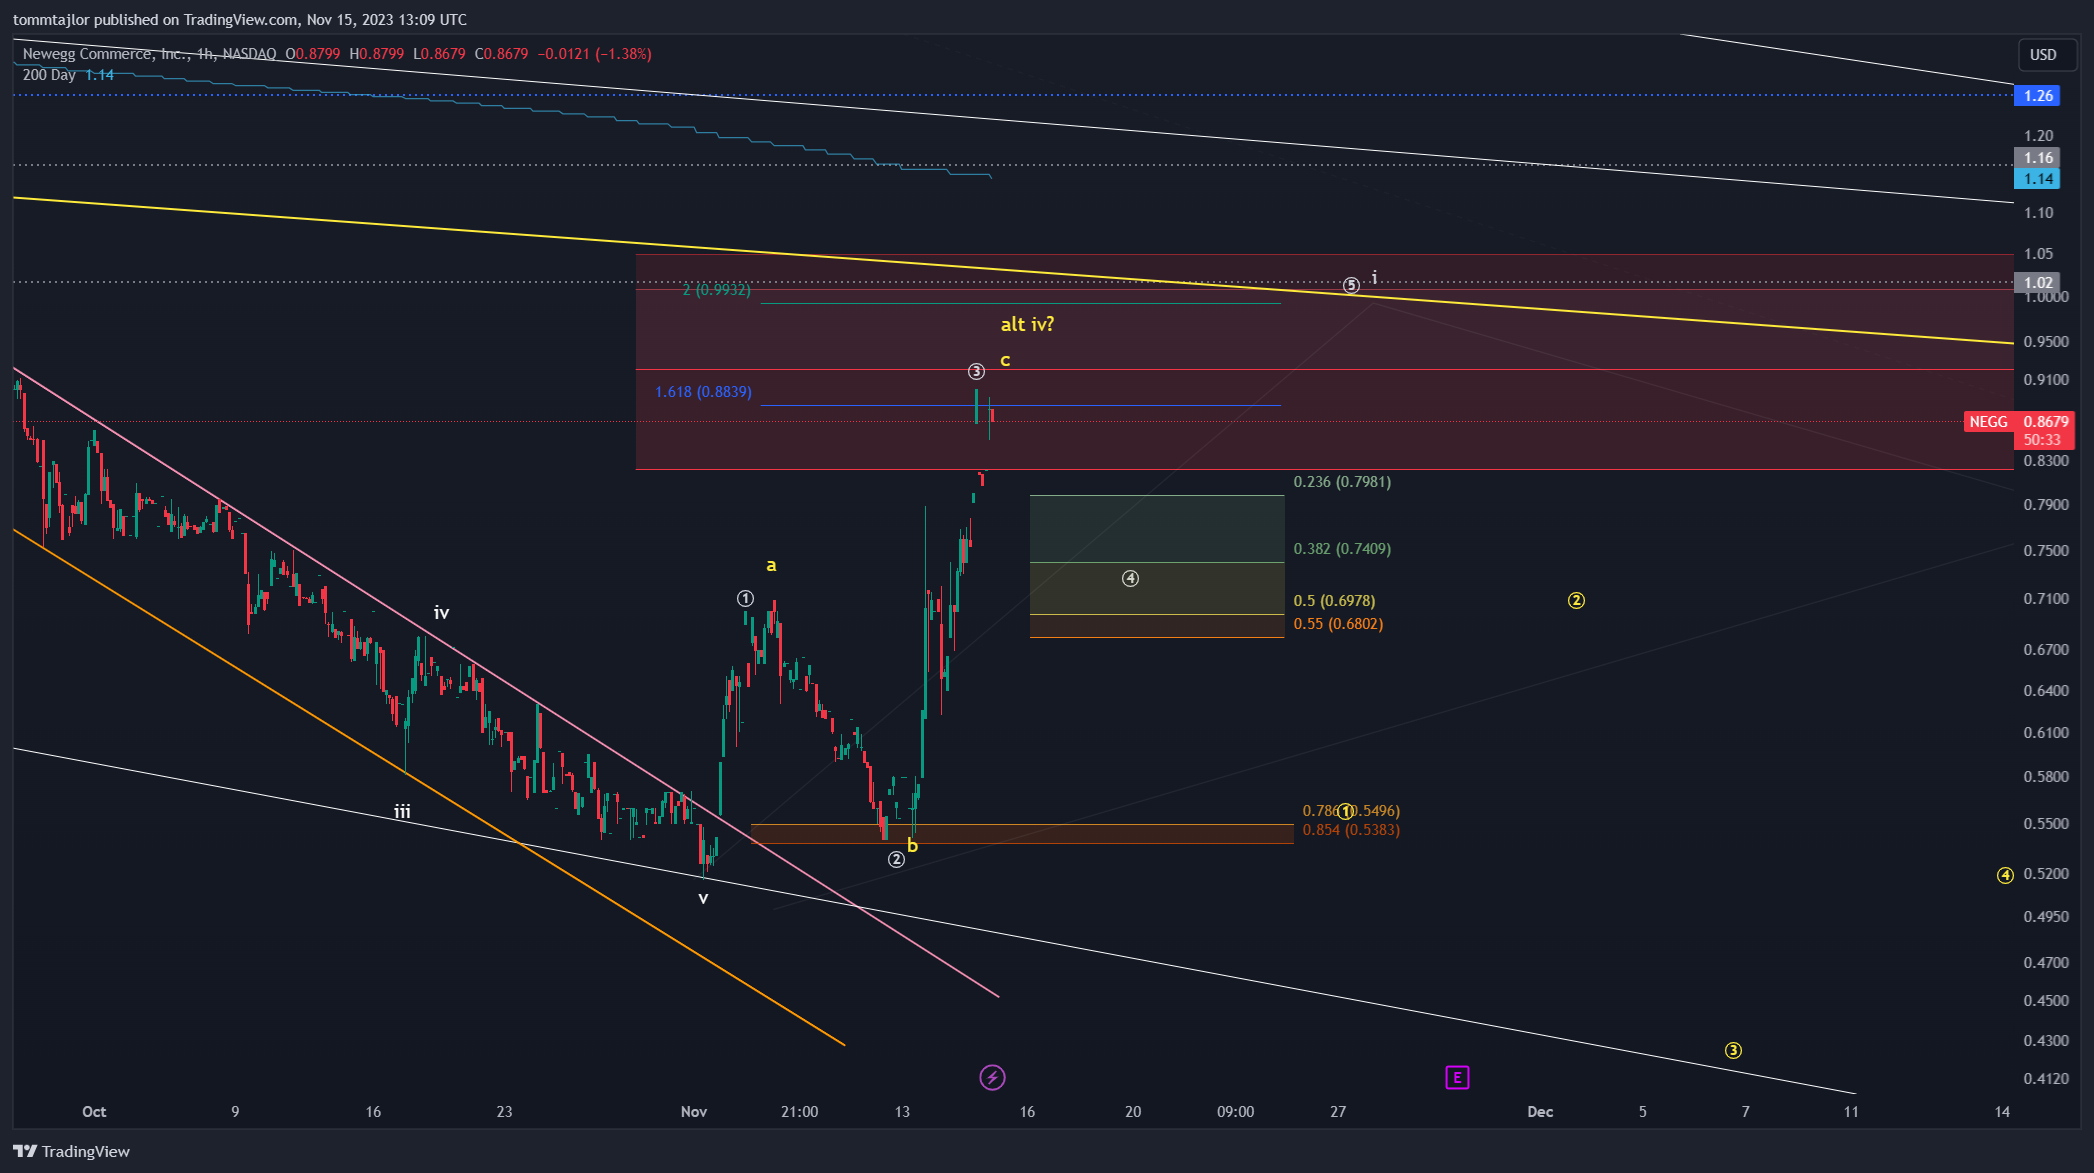Viewport: 2094px width, 1173px height.
Task: Click the purple lightning event icon
Action: [992, 1077]
